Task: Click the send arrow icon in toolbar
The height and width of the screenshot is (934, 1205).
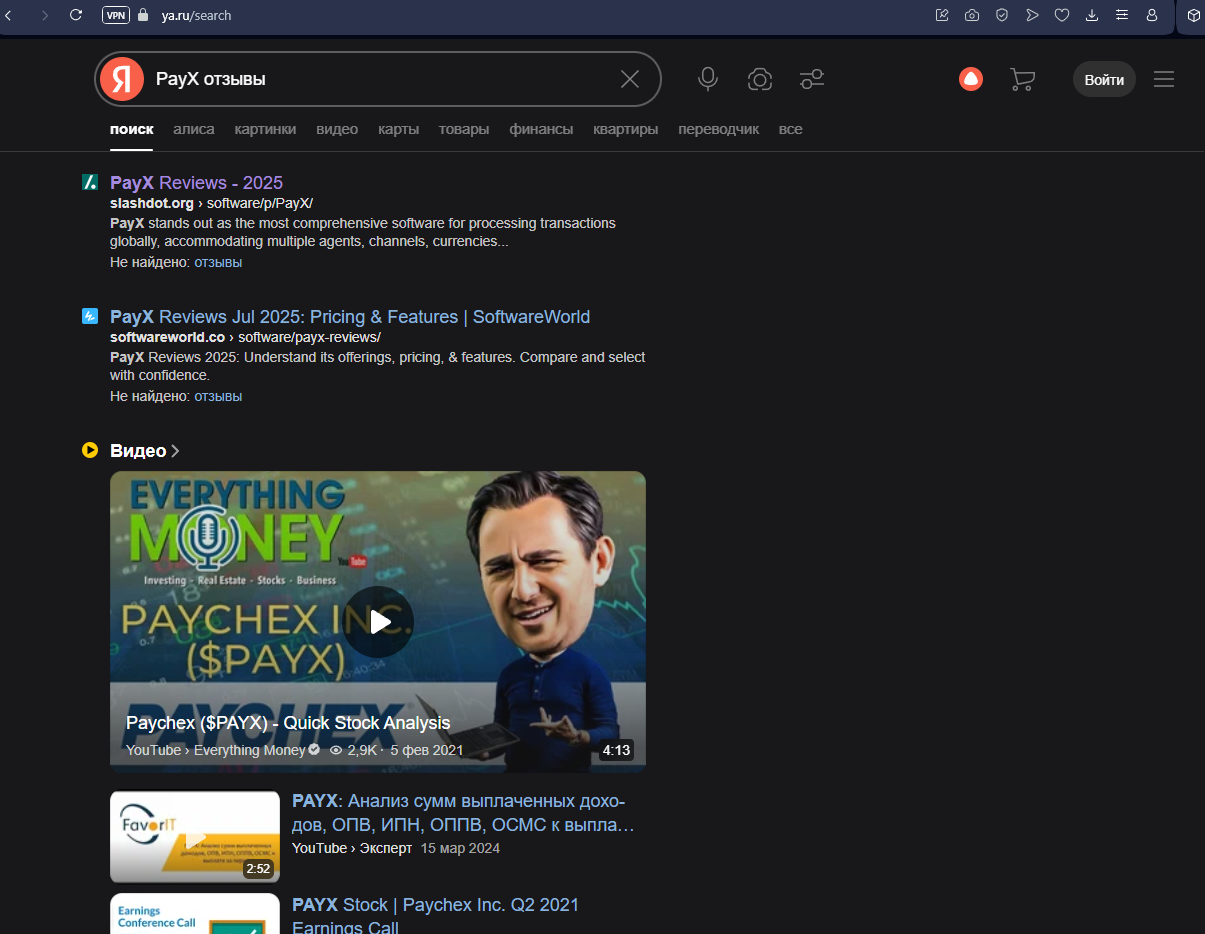Action: click(x=1032, y=15)
